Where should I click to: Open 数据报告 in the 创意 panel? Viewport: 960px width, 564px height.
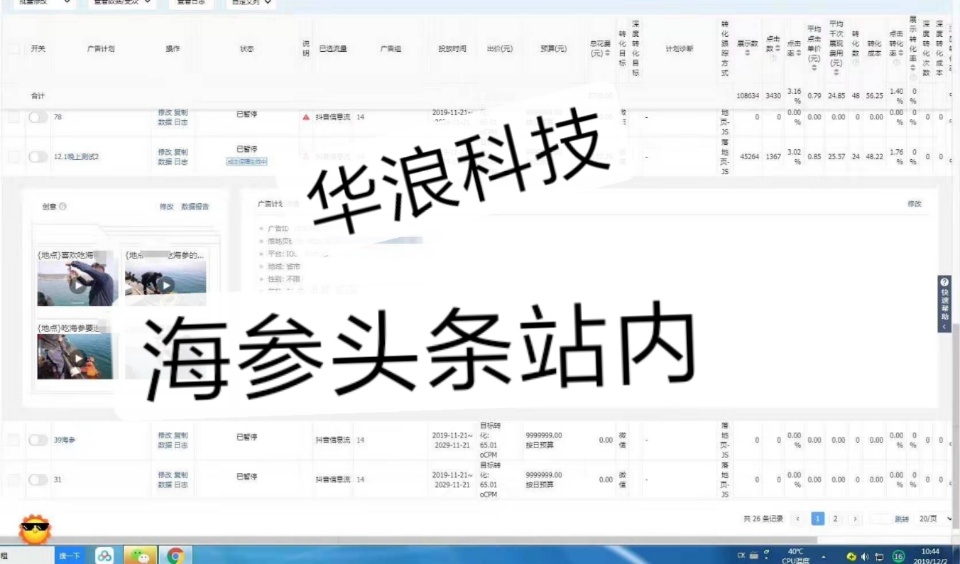tap(195, 206)
